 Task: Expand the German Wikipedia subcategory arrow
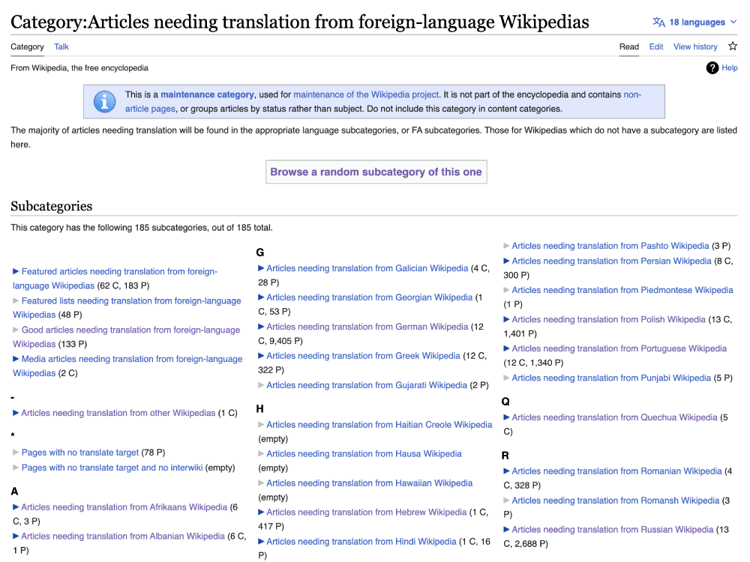click(x=261, y=327)
